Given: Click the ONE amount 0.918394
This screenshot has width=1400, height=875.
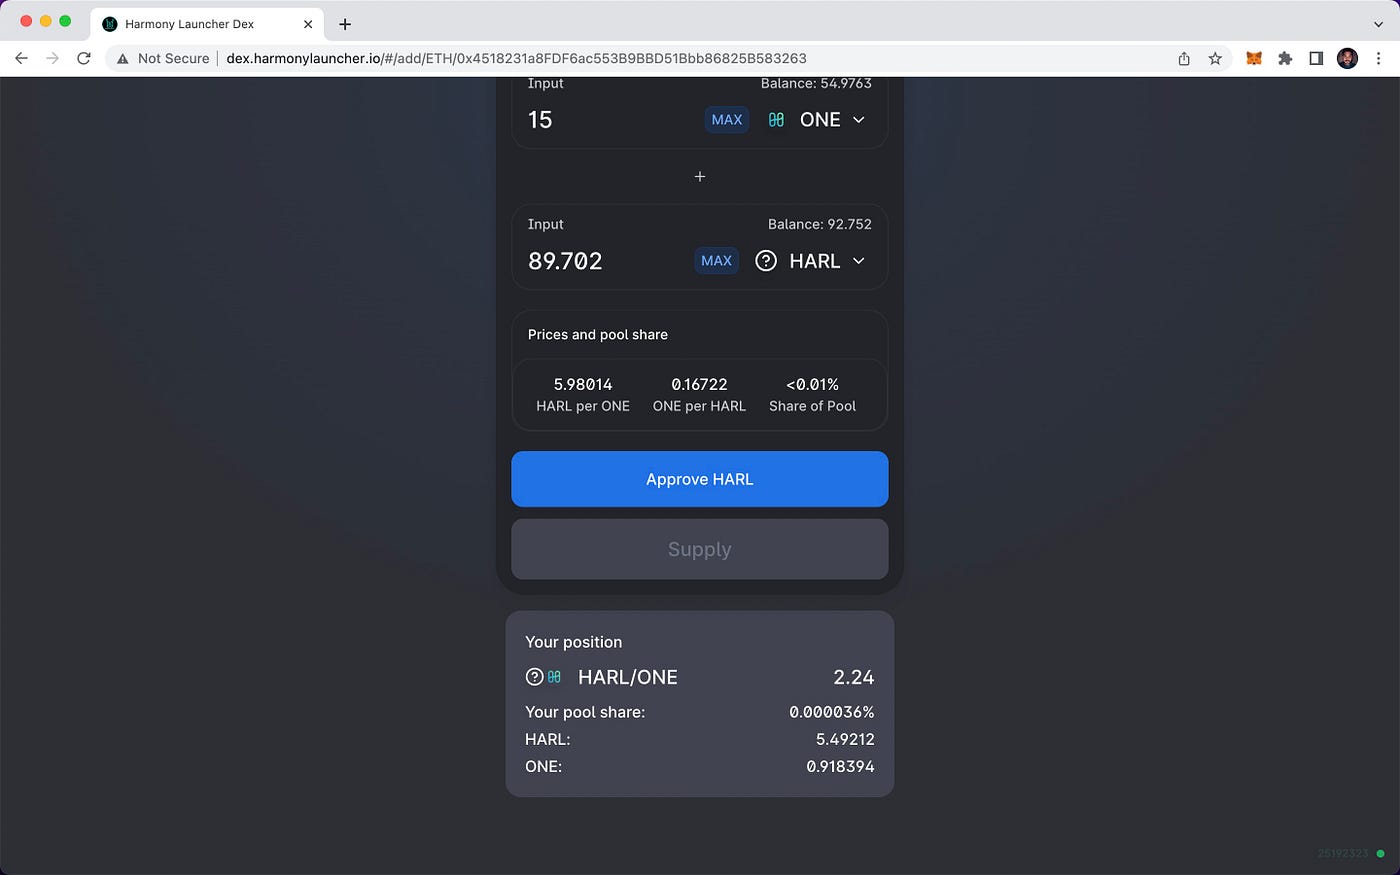Looking at the screenshot, I should click(840, 766).
